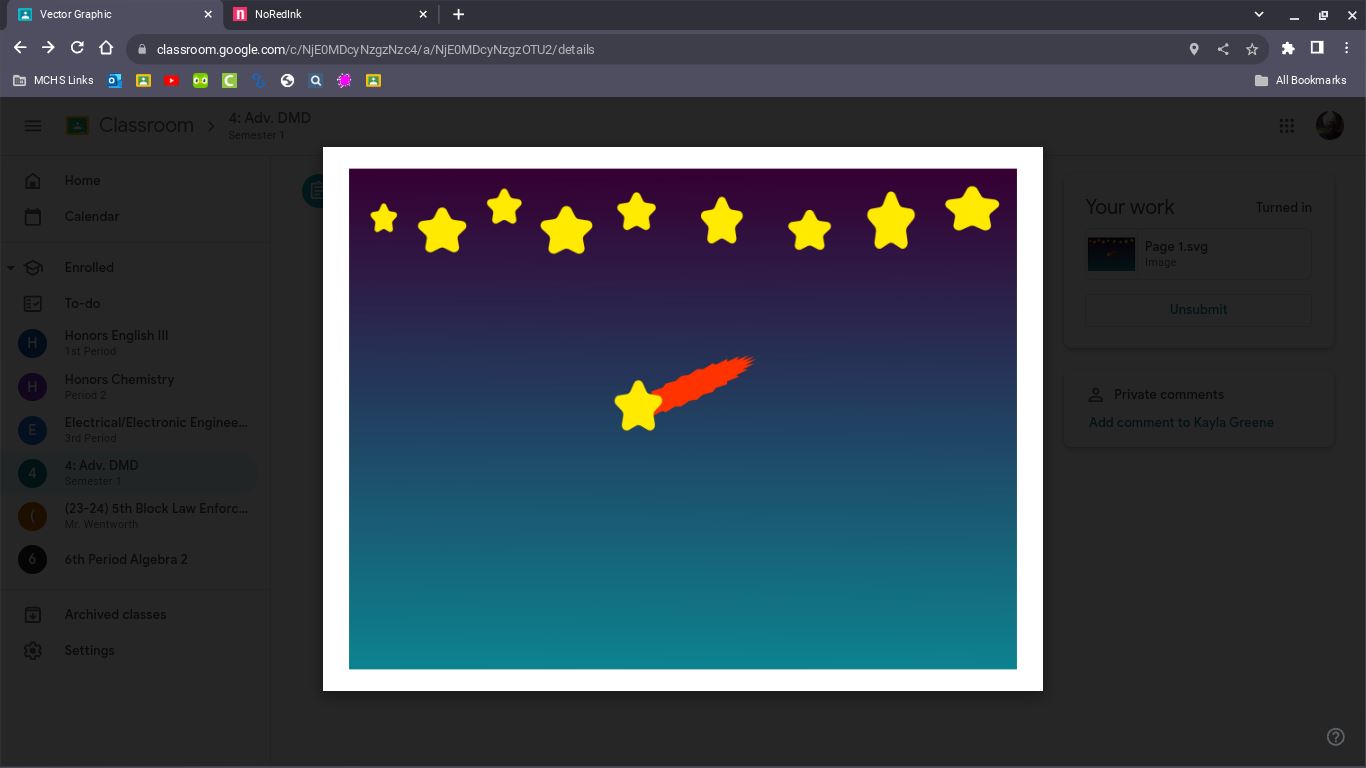Collapse the Enrolled classes list
Screen dimensions: 1366x768
click(11, 268)
